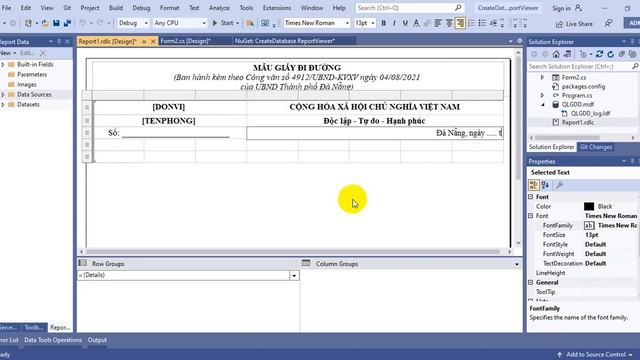Switch to Git Changes tab
This screenshot has height=360, width=640.
(x=596, y=147)
